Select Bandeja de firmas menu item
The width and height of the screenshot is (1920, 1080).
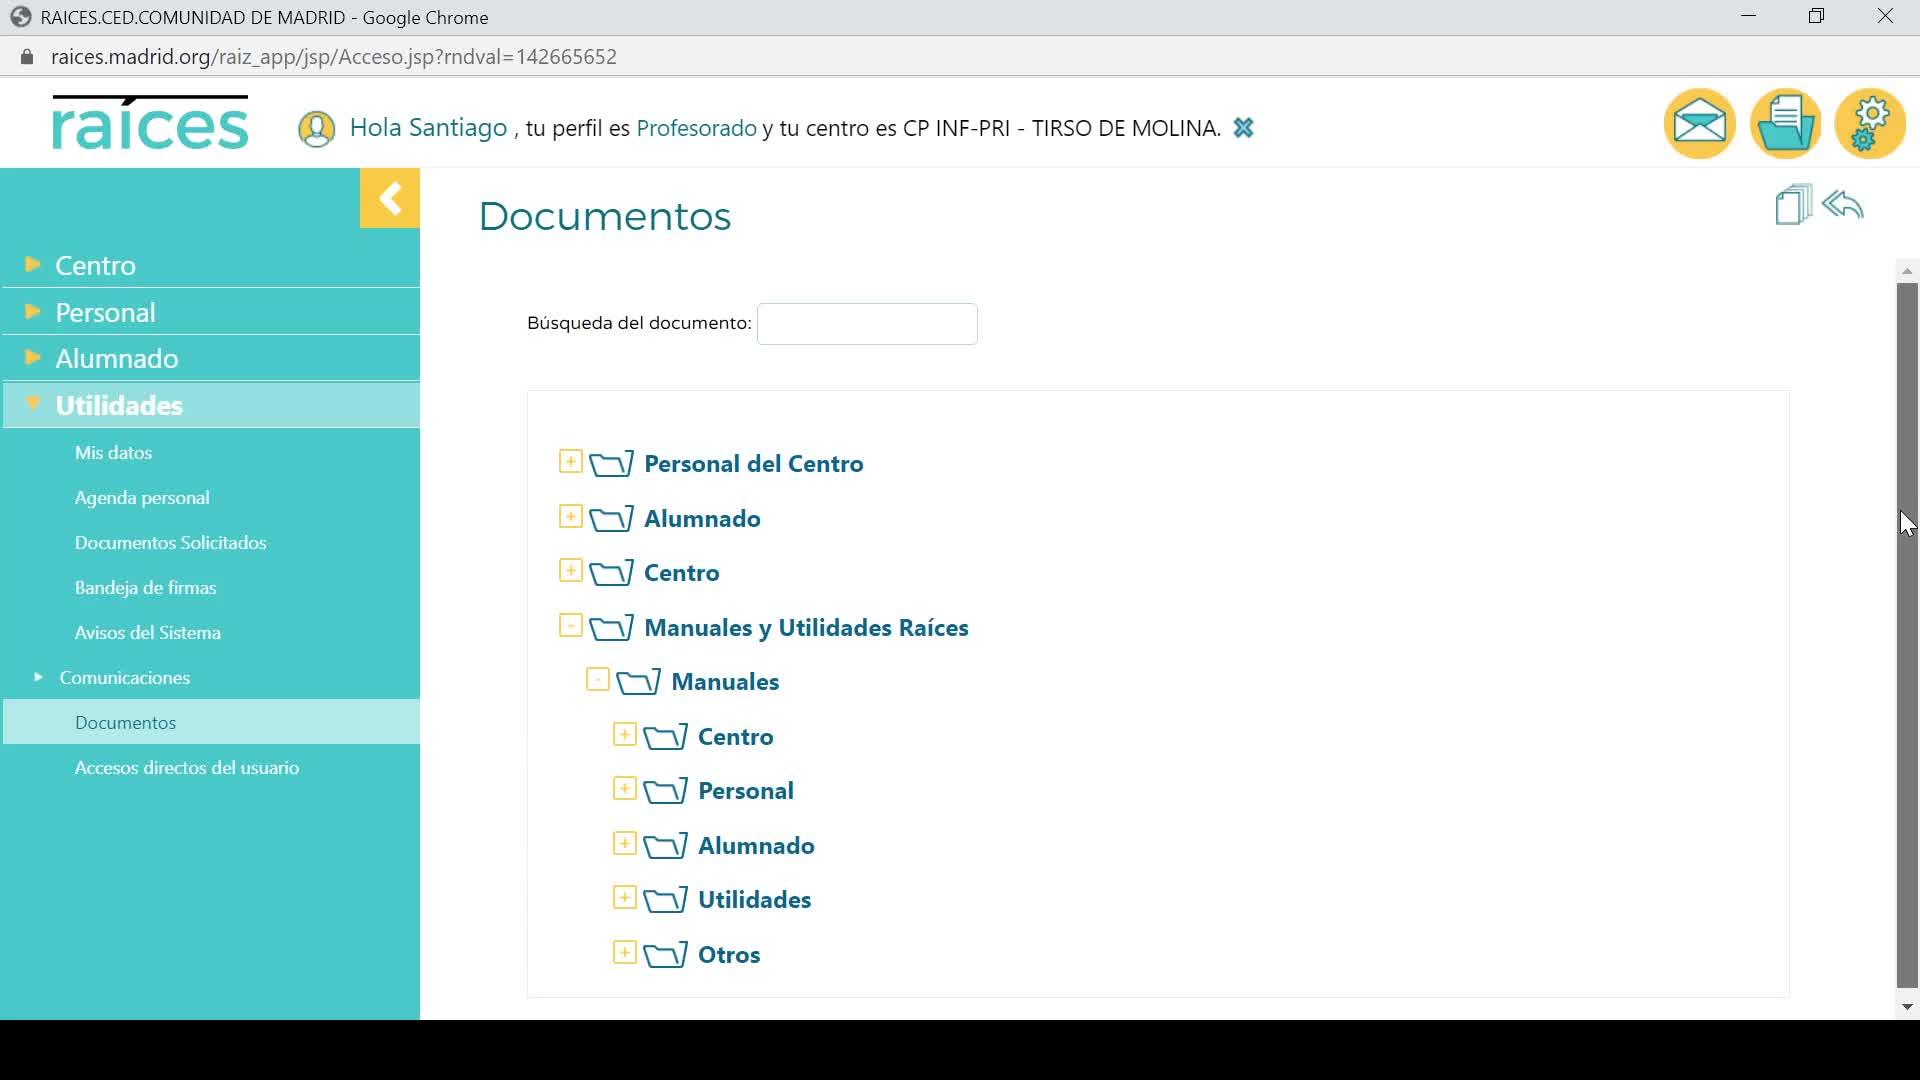point(146,588)
